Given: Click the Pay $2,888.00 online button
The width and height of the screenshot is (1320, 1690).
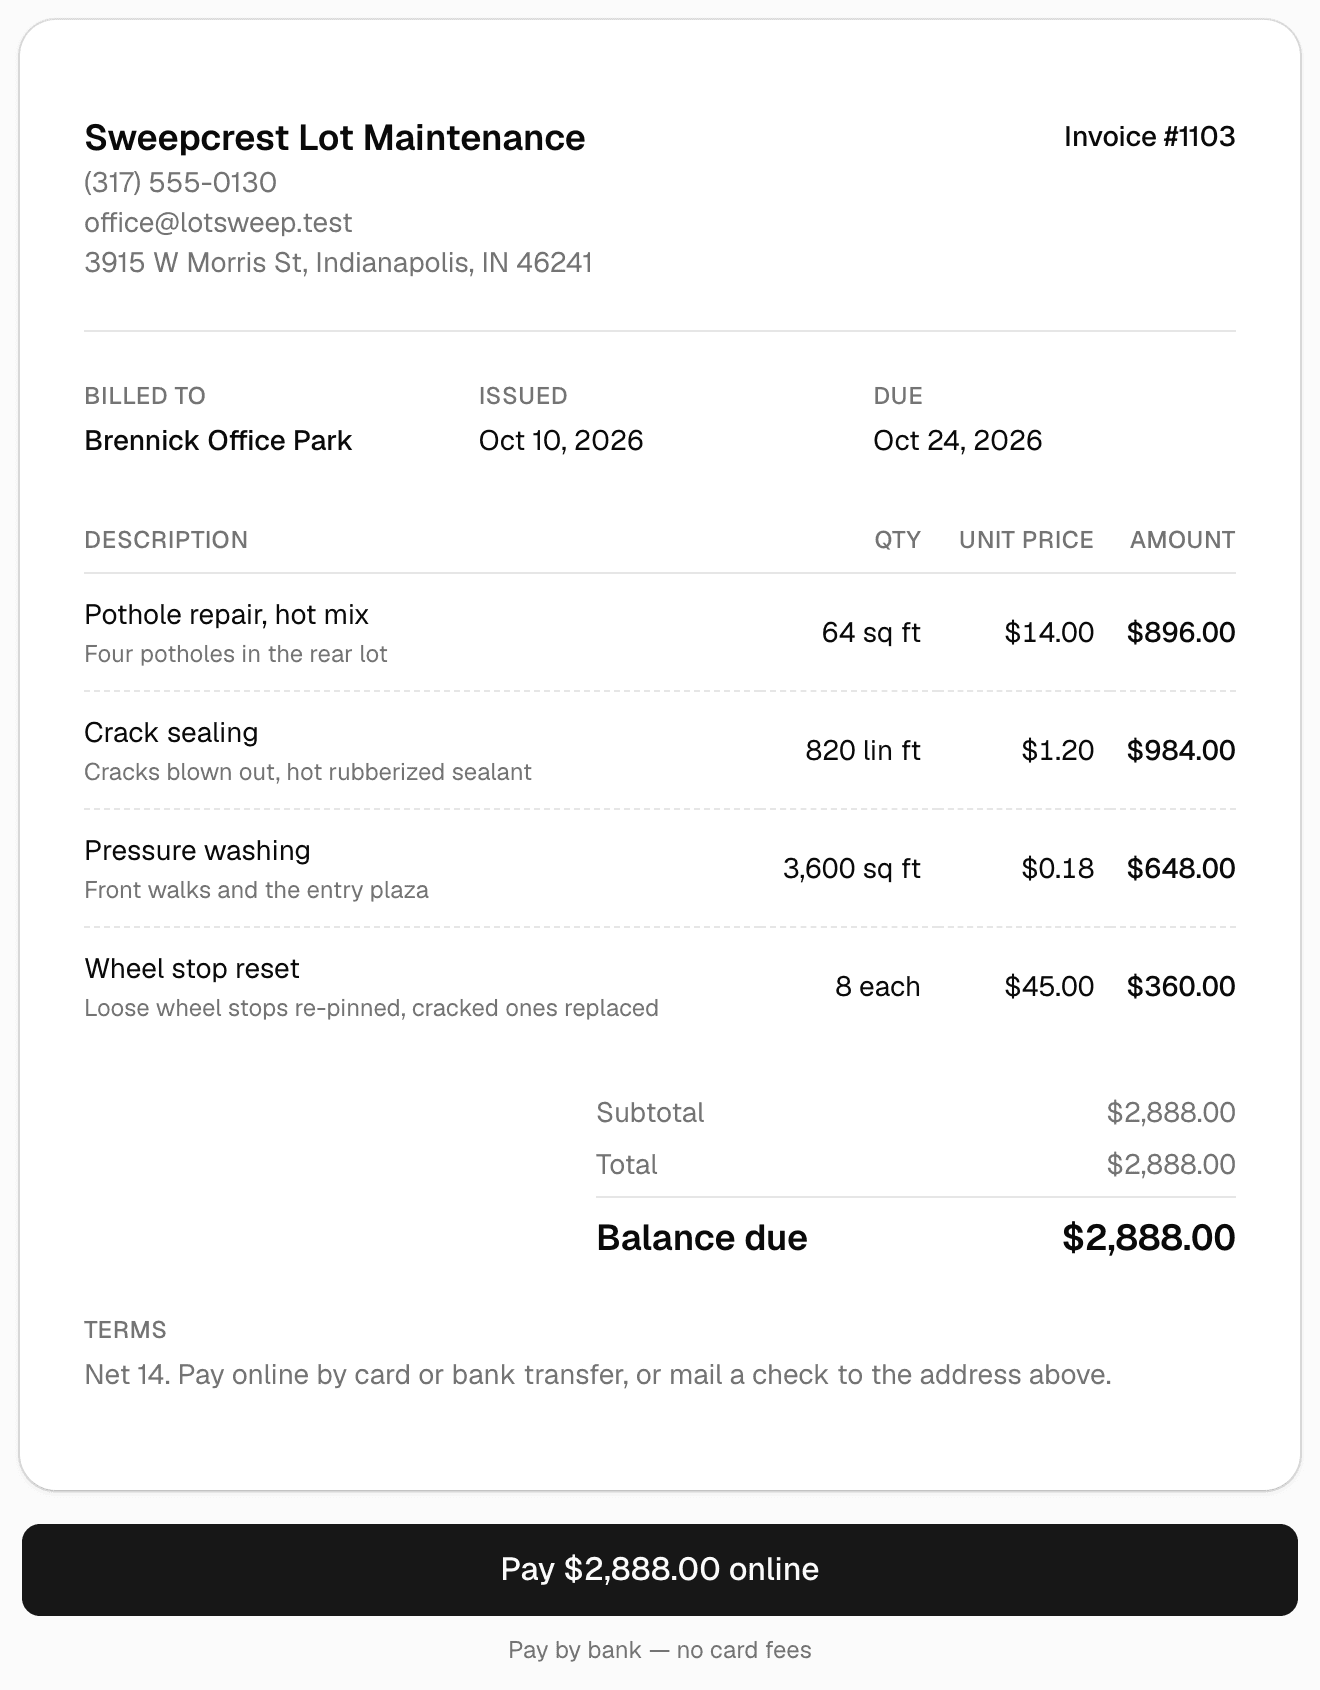Looking at the screenshot, I should click(x=660, y=1569).
